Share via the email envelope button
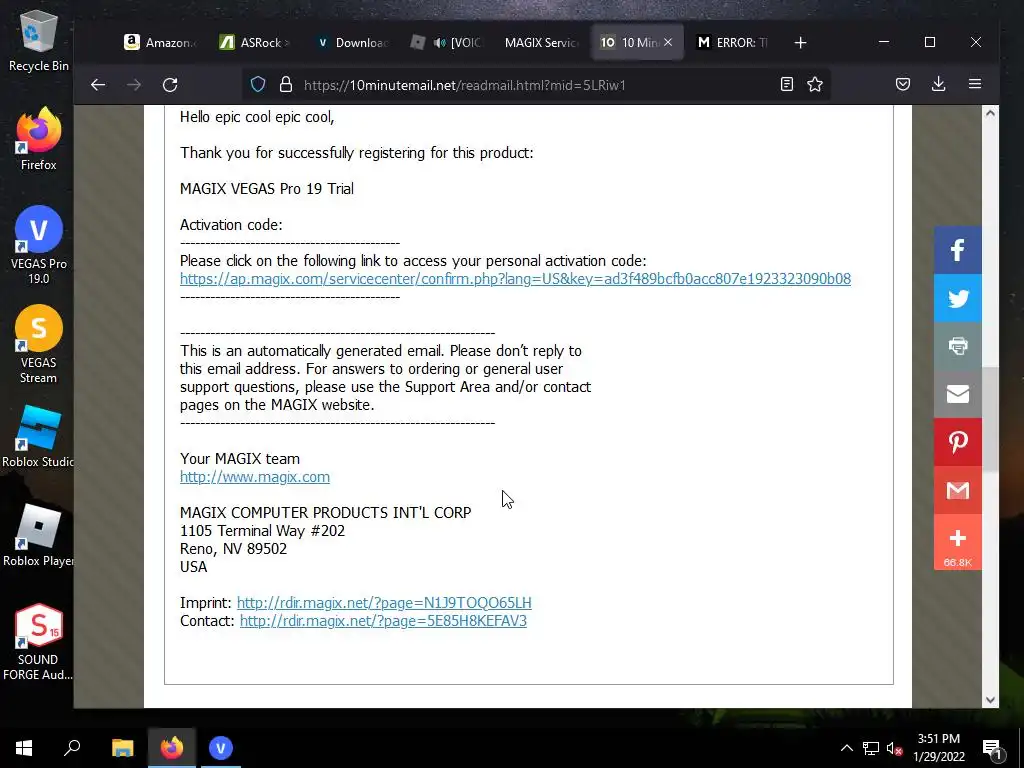The image size is (1024, 768). [x=957, y=394]
